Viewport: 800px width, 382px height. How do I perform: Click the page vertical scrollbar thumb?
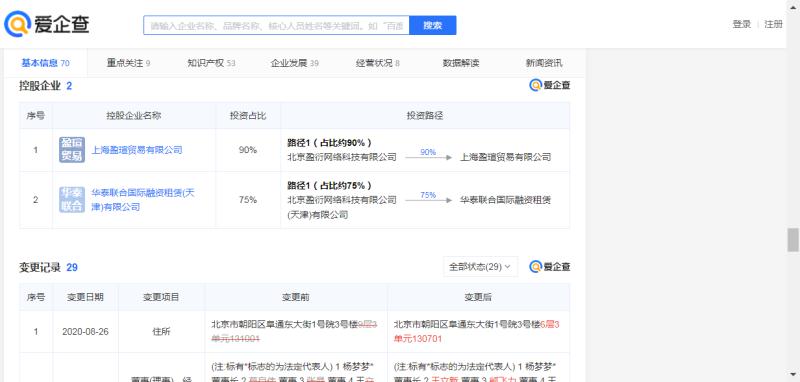click(x=793, y=240)
